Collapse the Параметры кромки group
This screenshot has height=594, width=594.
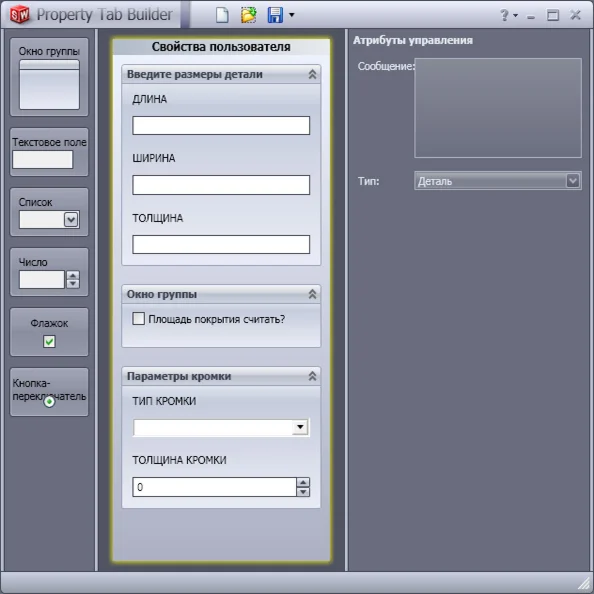(312, 376)
